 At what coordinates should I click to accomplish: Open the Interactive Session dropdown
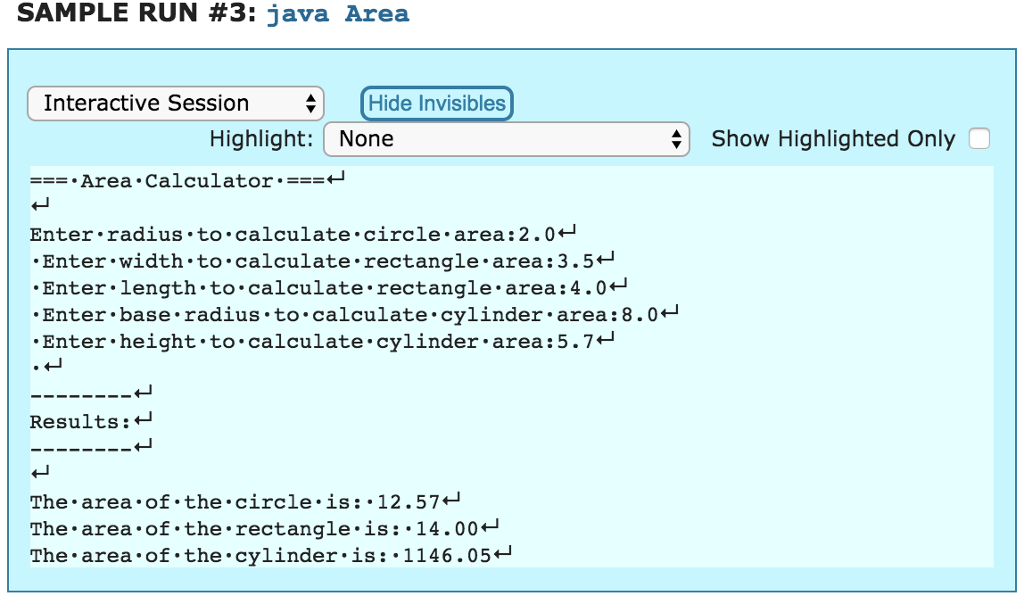point(175,103)
